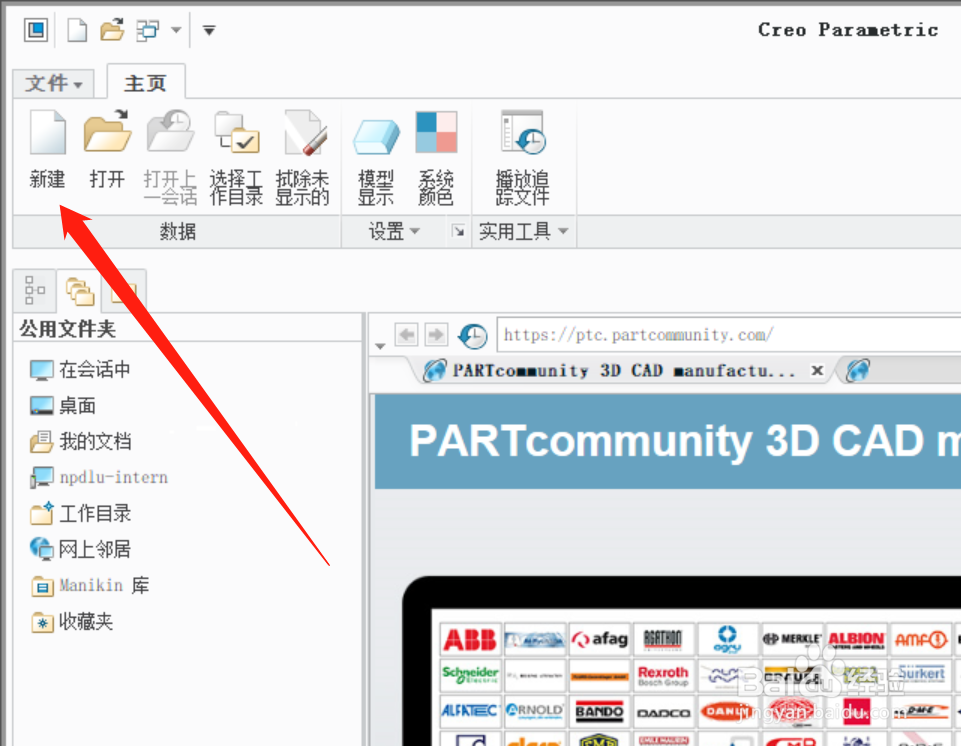Click the PARTcommunity 3D CAD page heading banner
Image resolution: width=961 pixels, height=746 pixels.
668,441
